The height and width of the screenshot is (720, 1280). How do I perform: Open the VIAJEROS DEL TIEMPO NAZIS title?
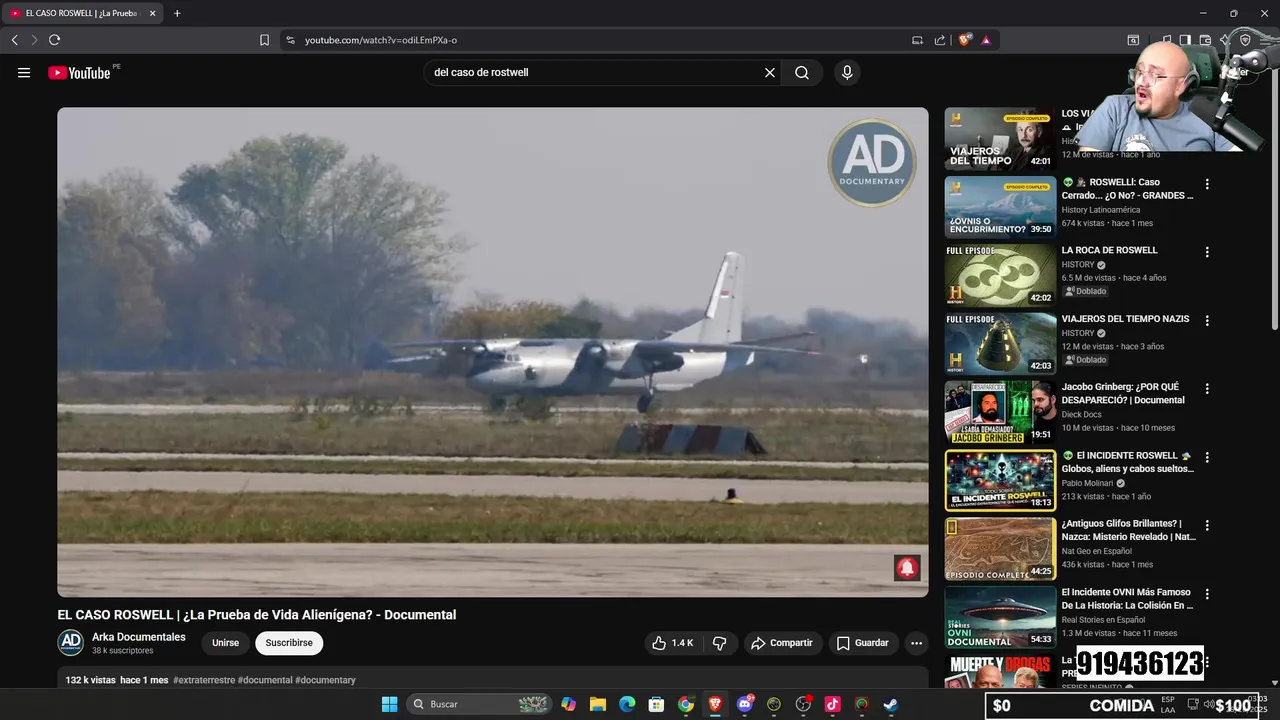pos(1125,319)
